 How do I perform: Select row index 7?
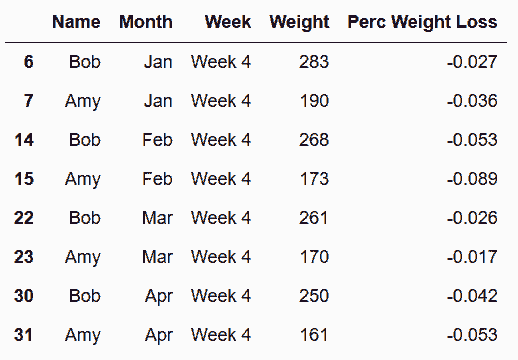coord(29,101)
